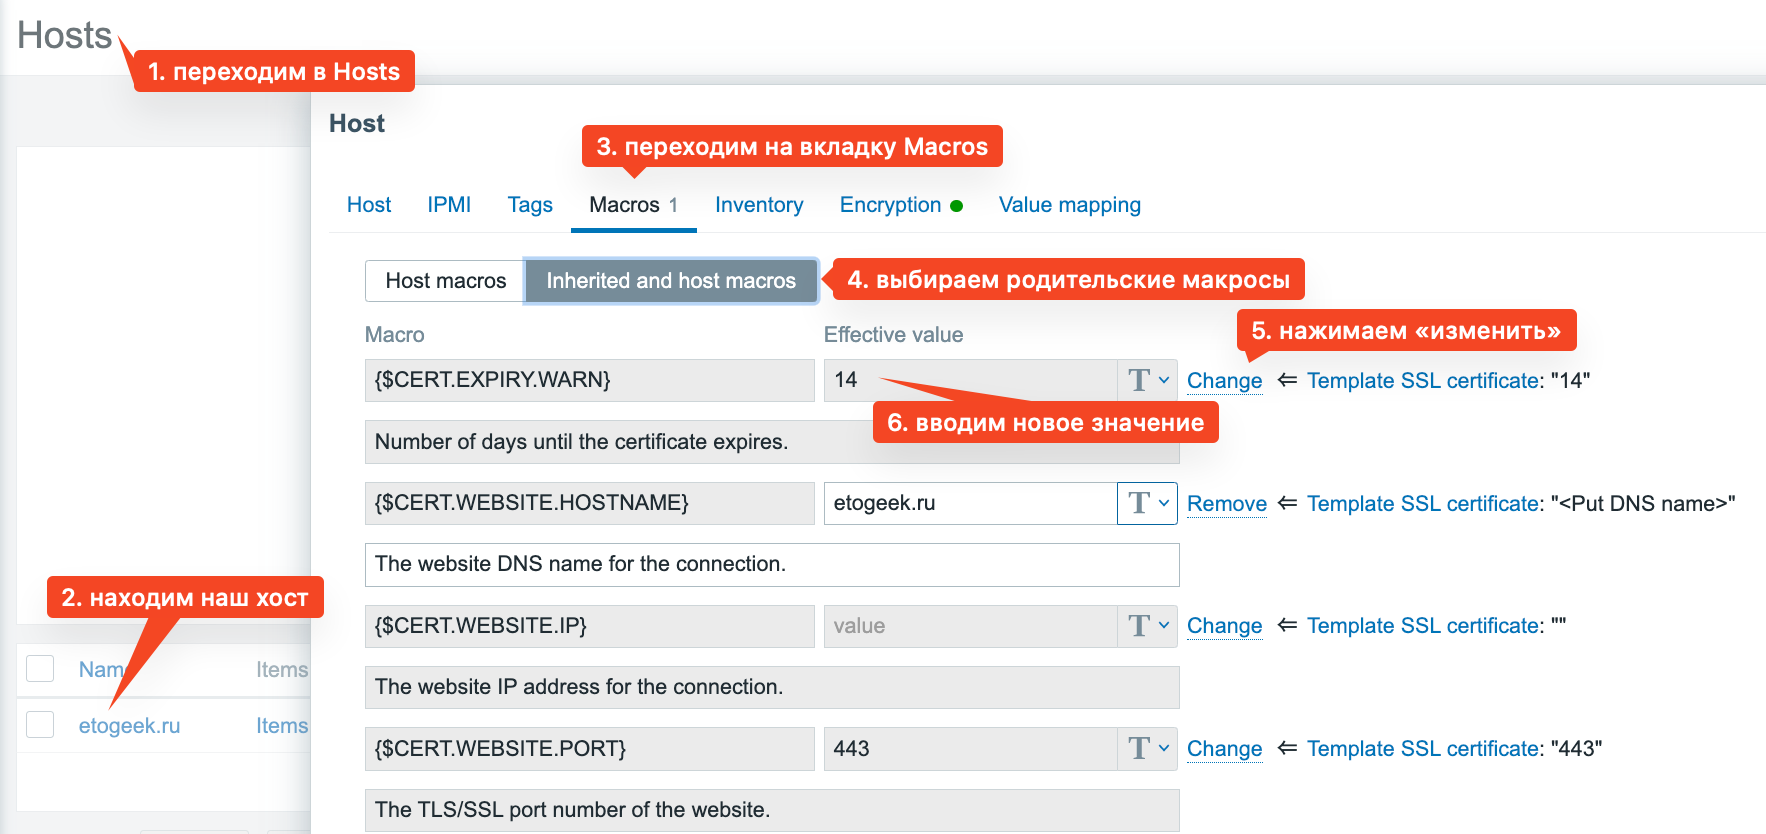This screenshot has height=834, width=1766.
Task: Remove the {$CERT.WEBSITE.HOSTNAME} macro override
Action: 1226,504
